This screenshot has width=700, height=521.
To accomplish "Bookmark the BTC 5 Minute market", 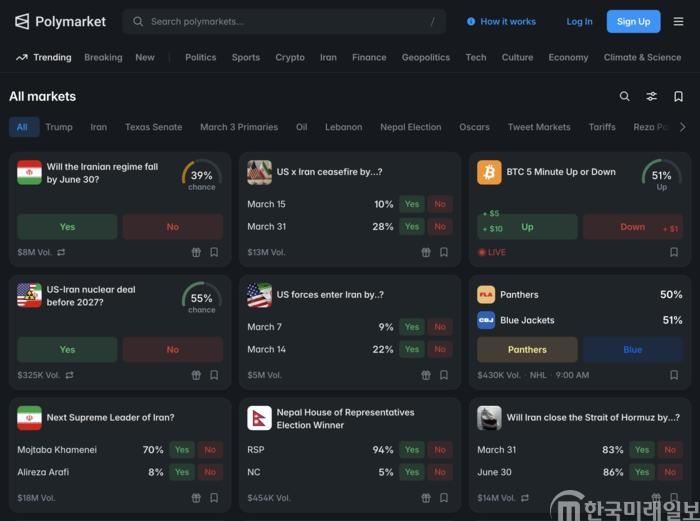I will pyautogui.click(x=674, y=252).
